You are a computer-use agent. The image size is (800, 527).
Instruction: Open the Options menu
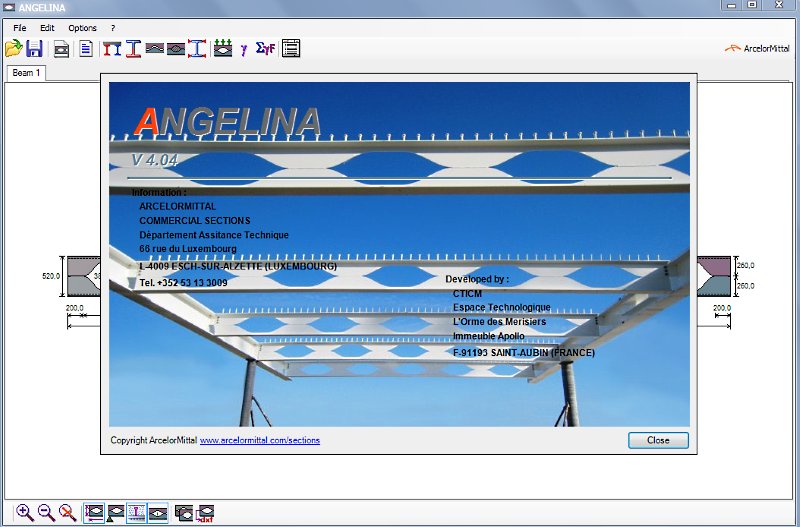[82, 28]
